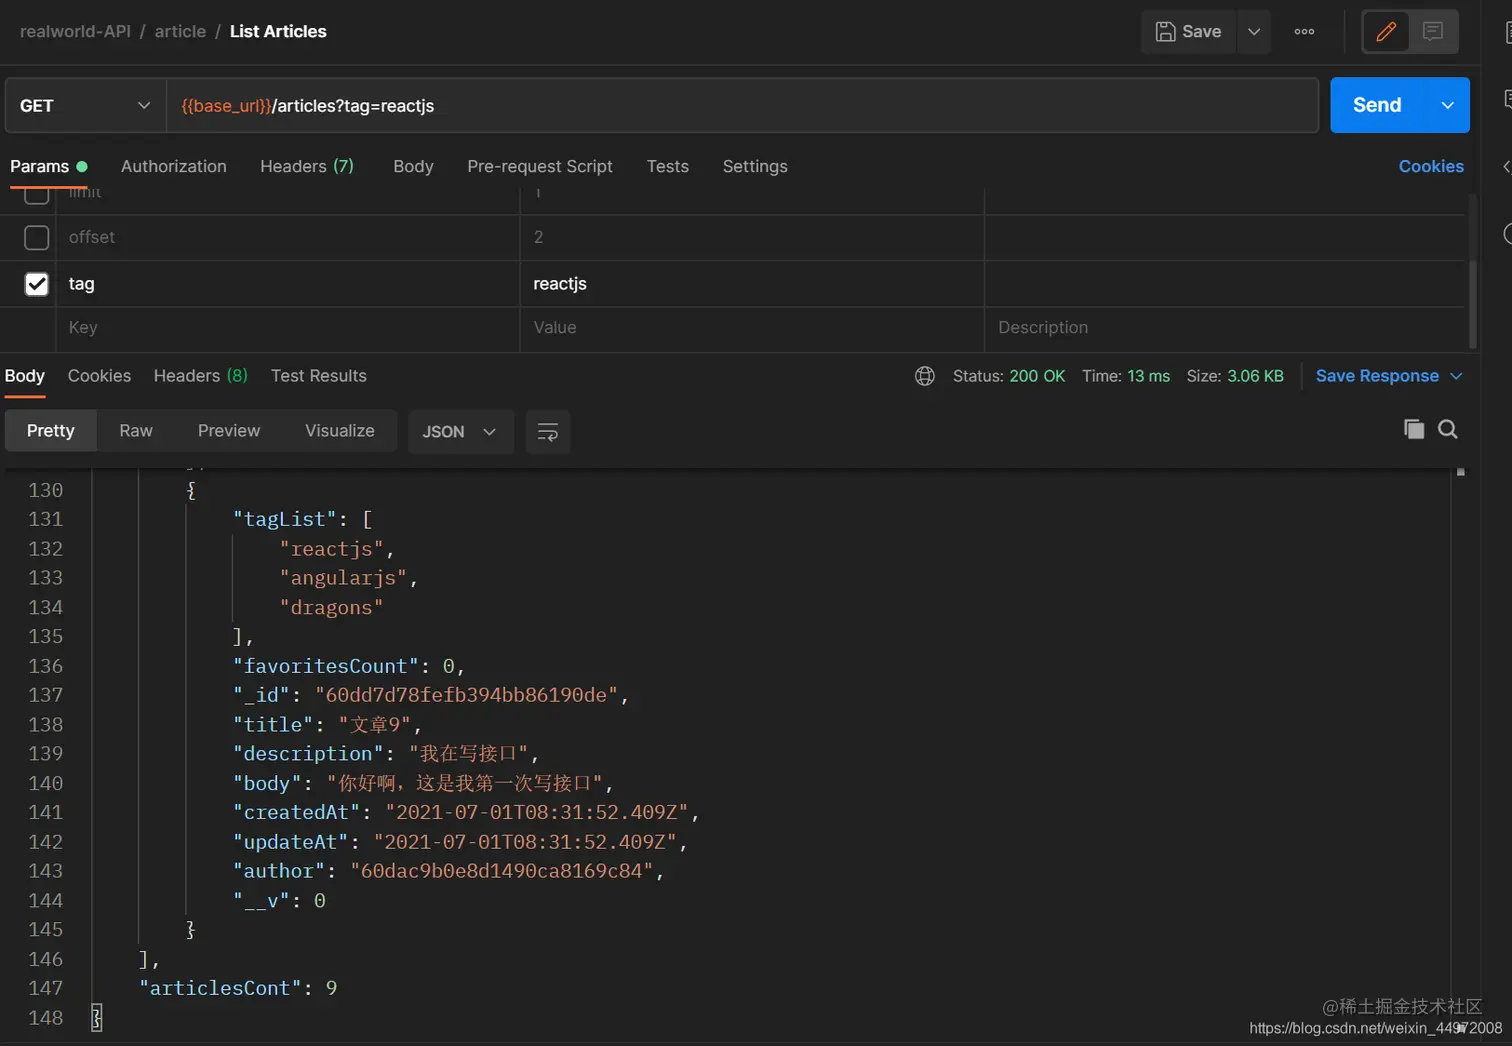This screenshot has width=1512, height=1046.
Task: Switch to Preview response view
Action: tap(229, 431)
